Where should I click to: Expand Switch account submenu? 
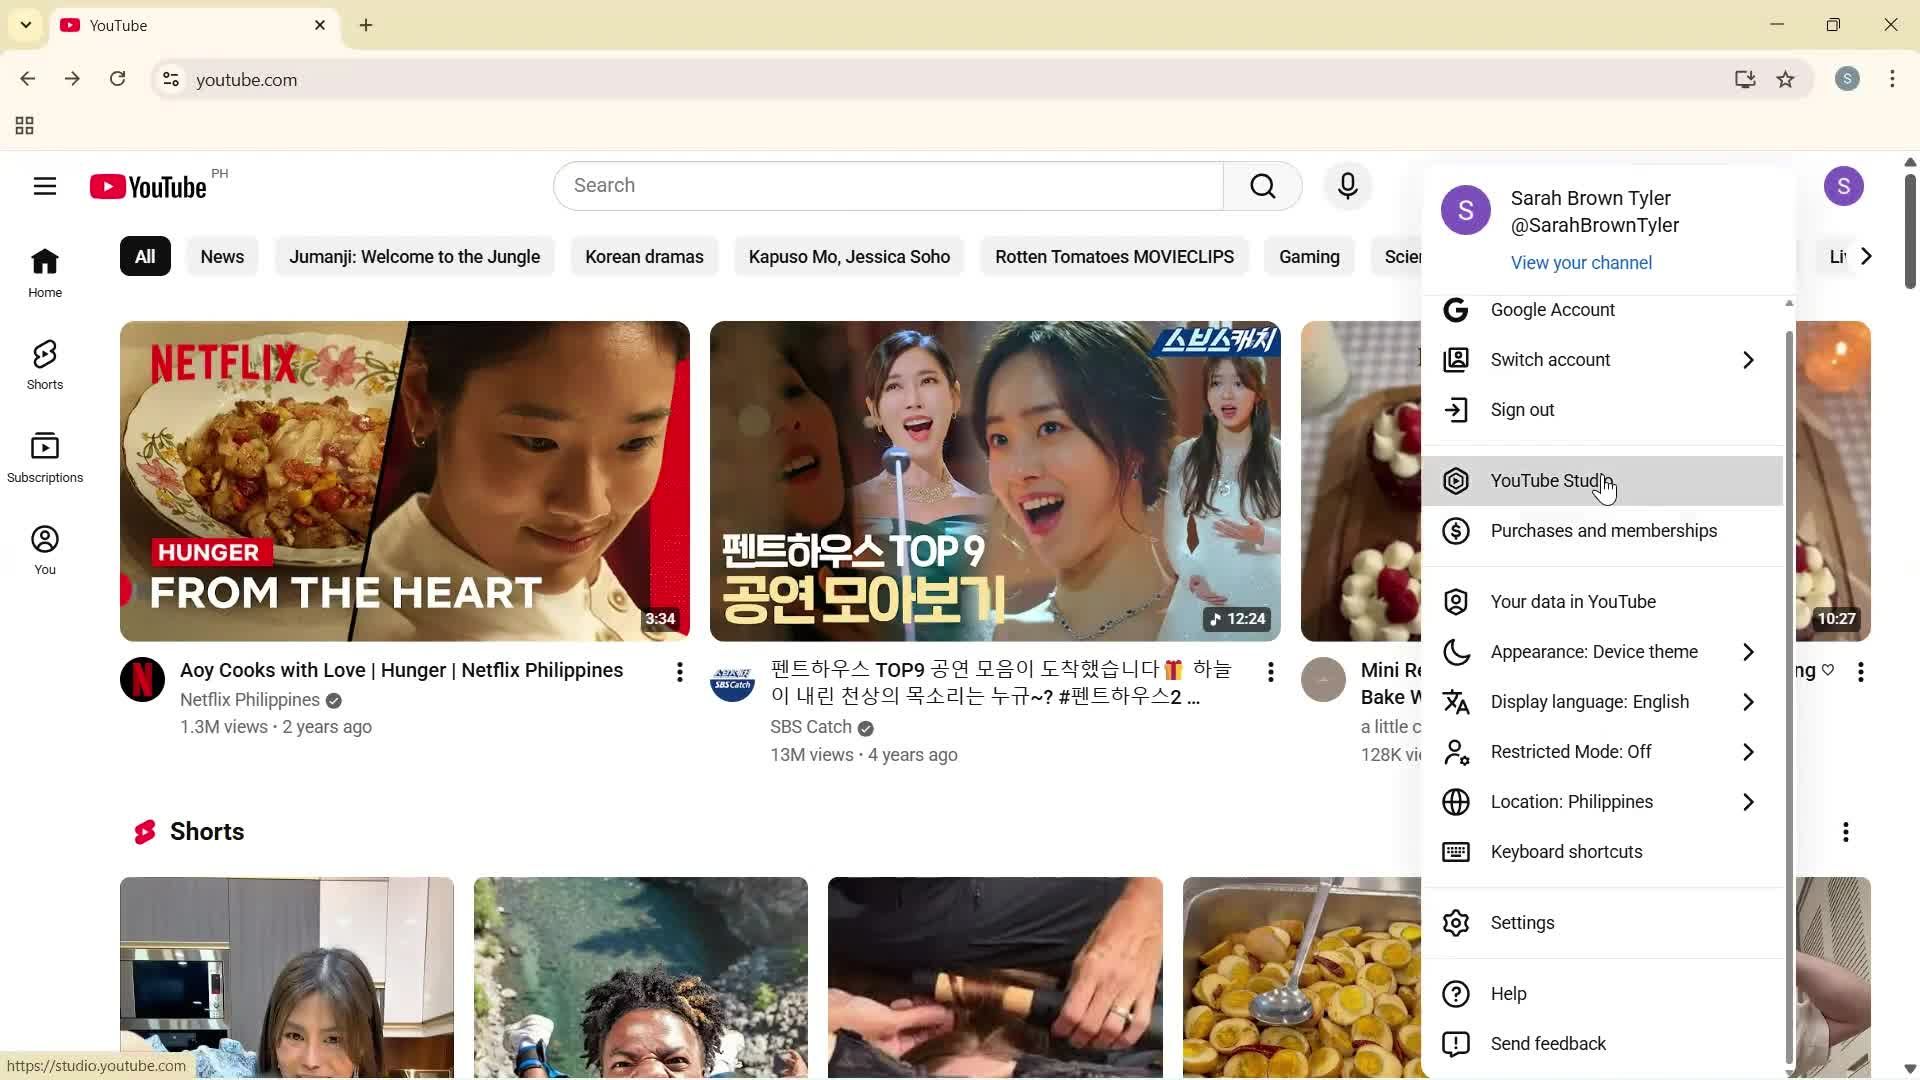(x=1549, y=359)
